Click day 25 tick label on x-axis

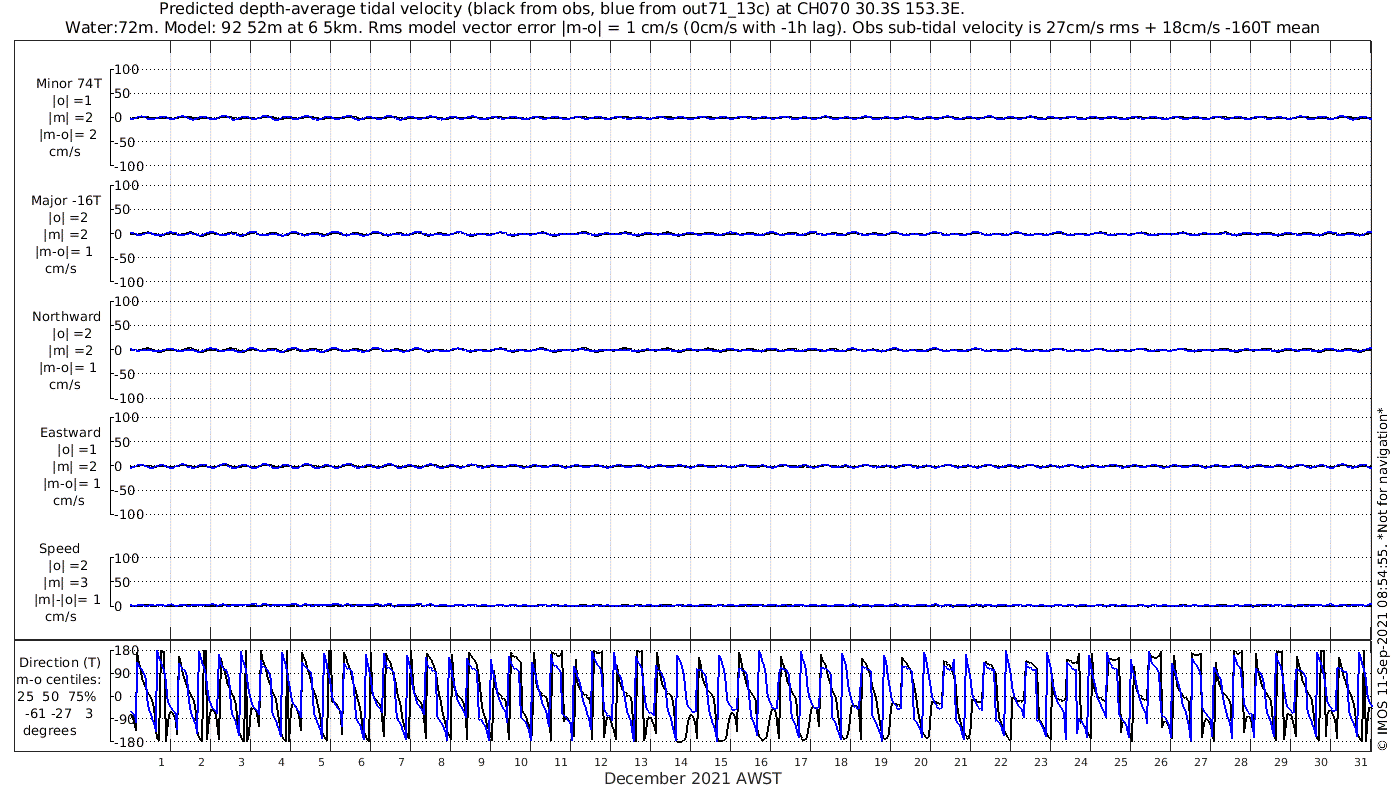[1121, 762]
